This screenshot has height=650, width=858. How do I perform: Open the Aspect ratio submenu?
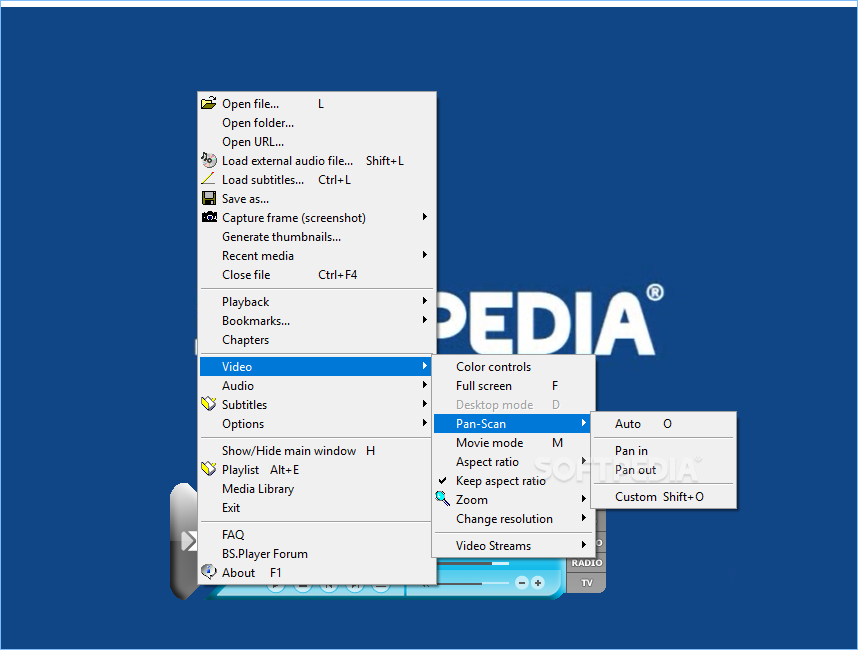point(513,462)
